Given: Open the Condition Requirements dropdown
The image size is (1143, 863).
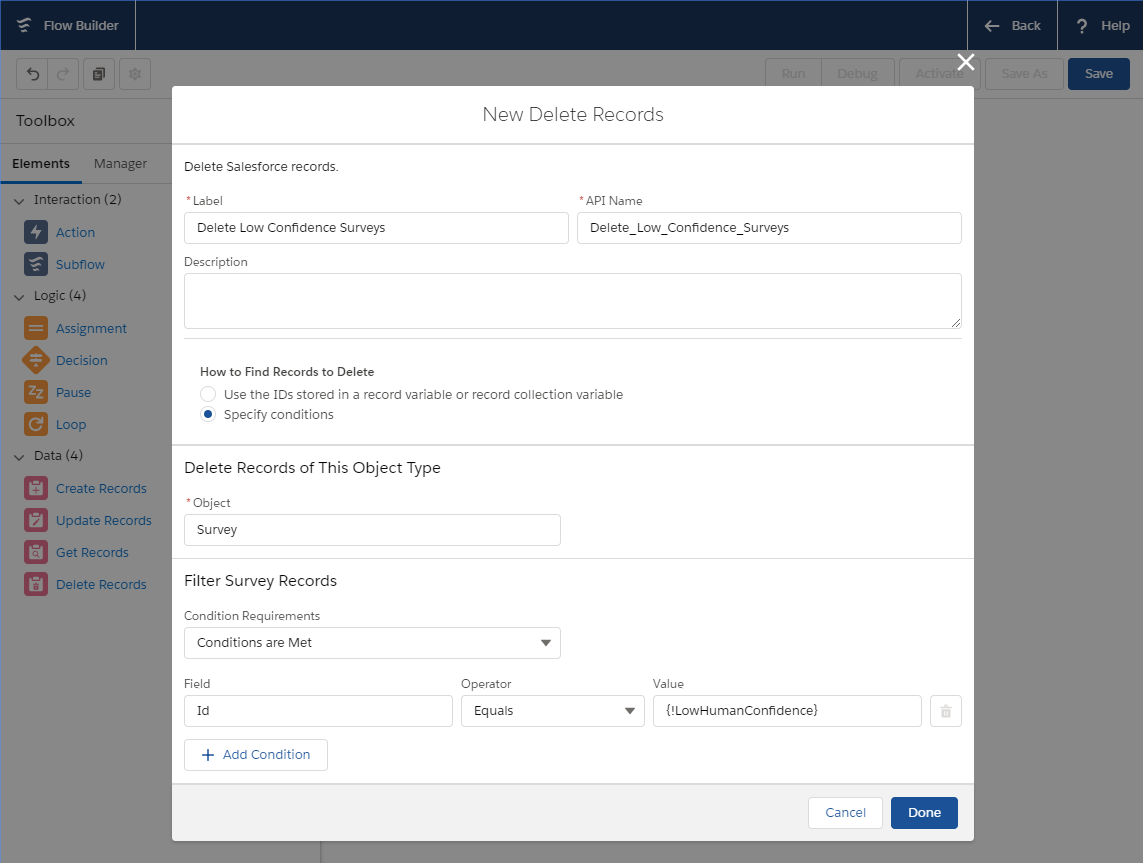Looking at the screenshot, I should pos(372,643).
